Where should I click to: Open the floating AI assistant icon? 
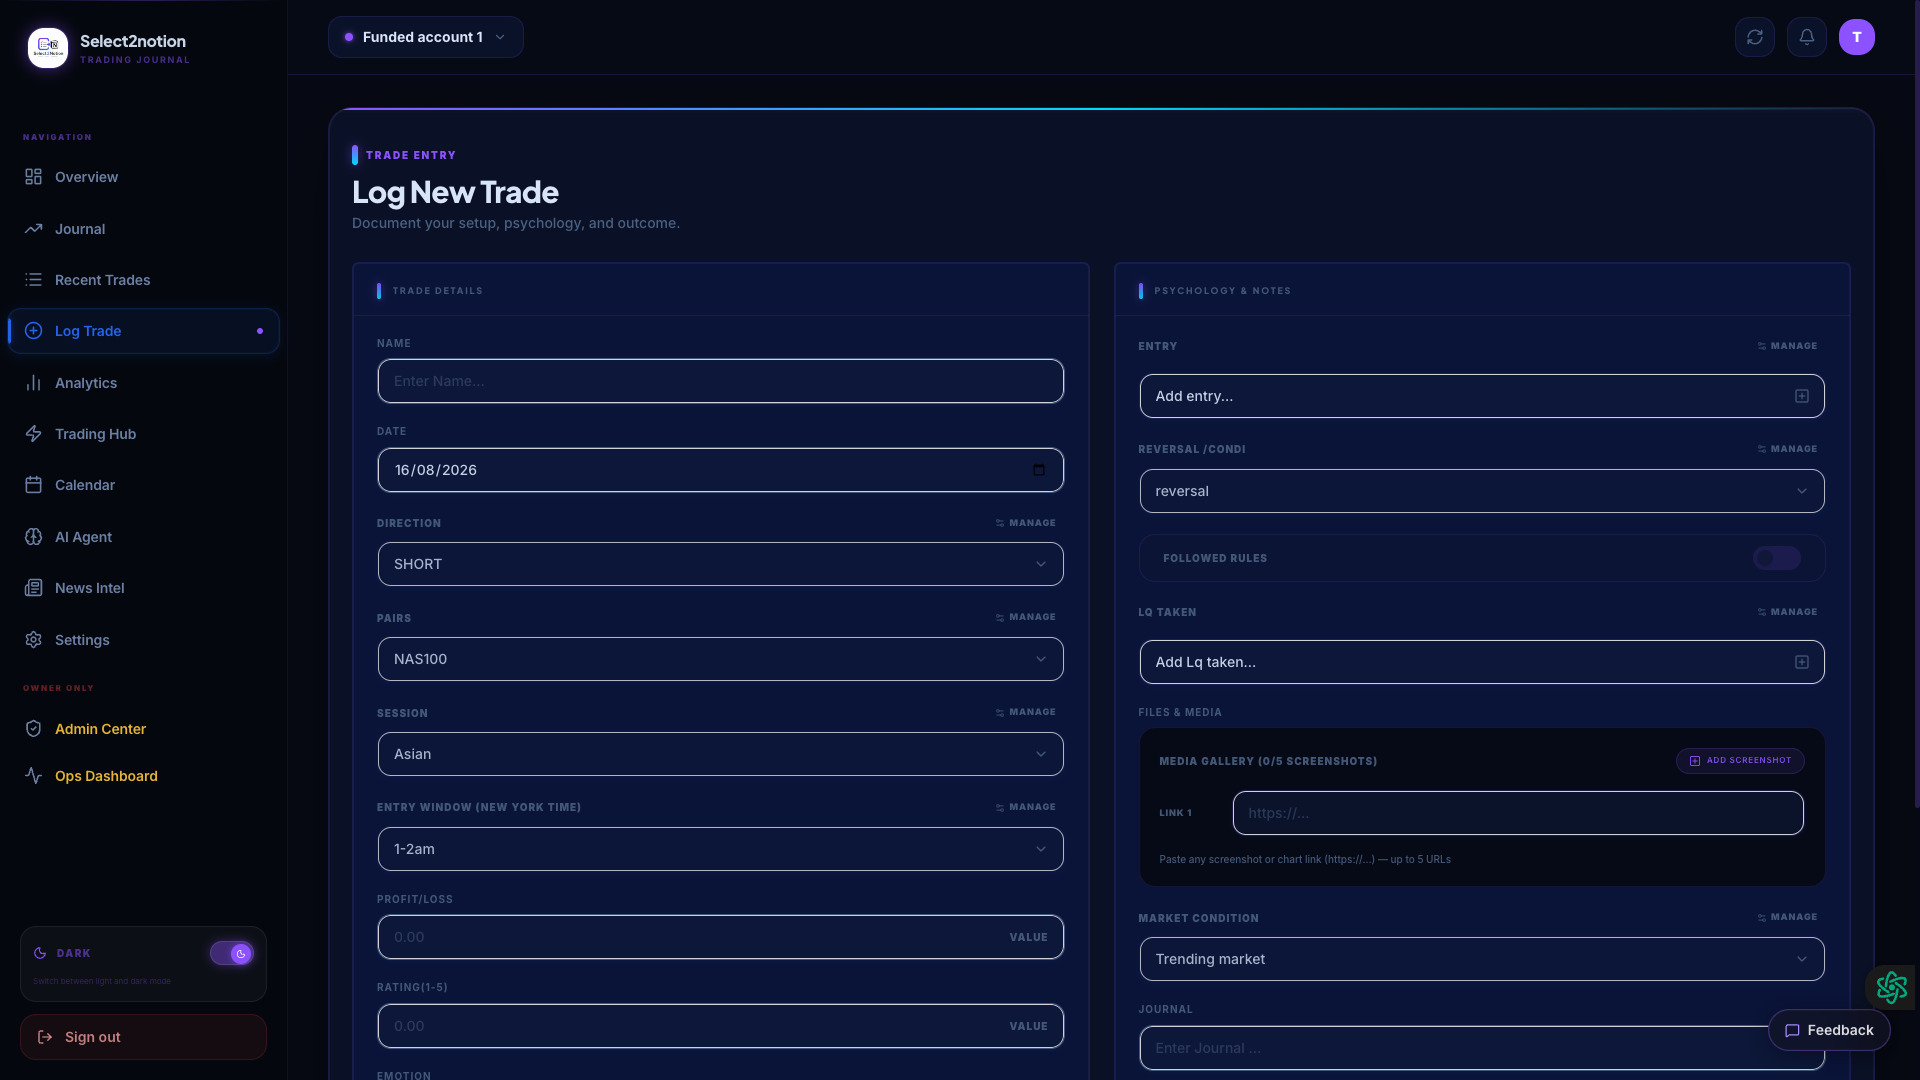pos(1891,987)
